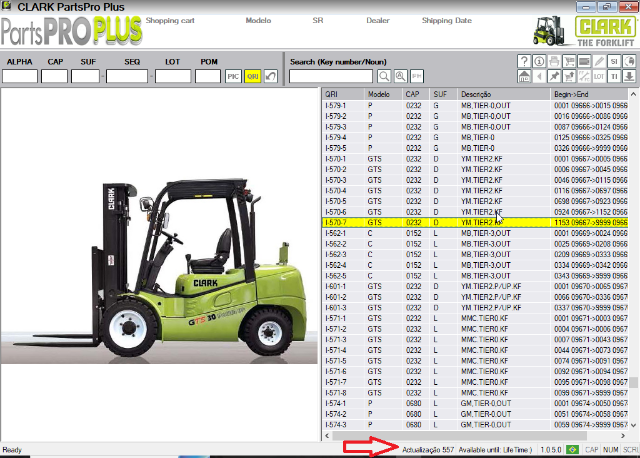Click the PIC button
This screenshot has width=640, height=458.
tap(233, 76)
